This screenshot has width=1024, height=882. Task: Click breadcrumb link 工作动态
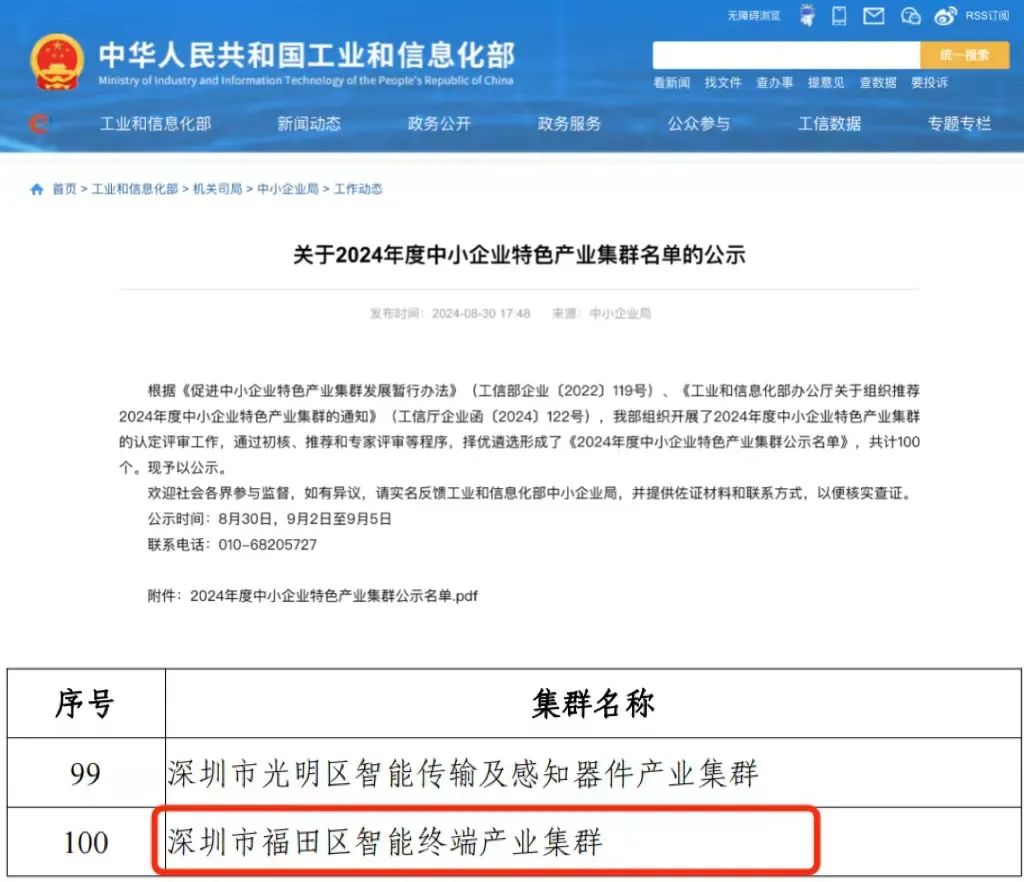pyautogui.click(x=358, y=189)
